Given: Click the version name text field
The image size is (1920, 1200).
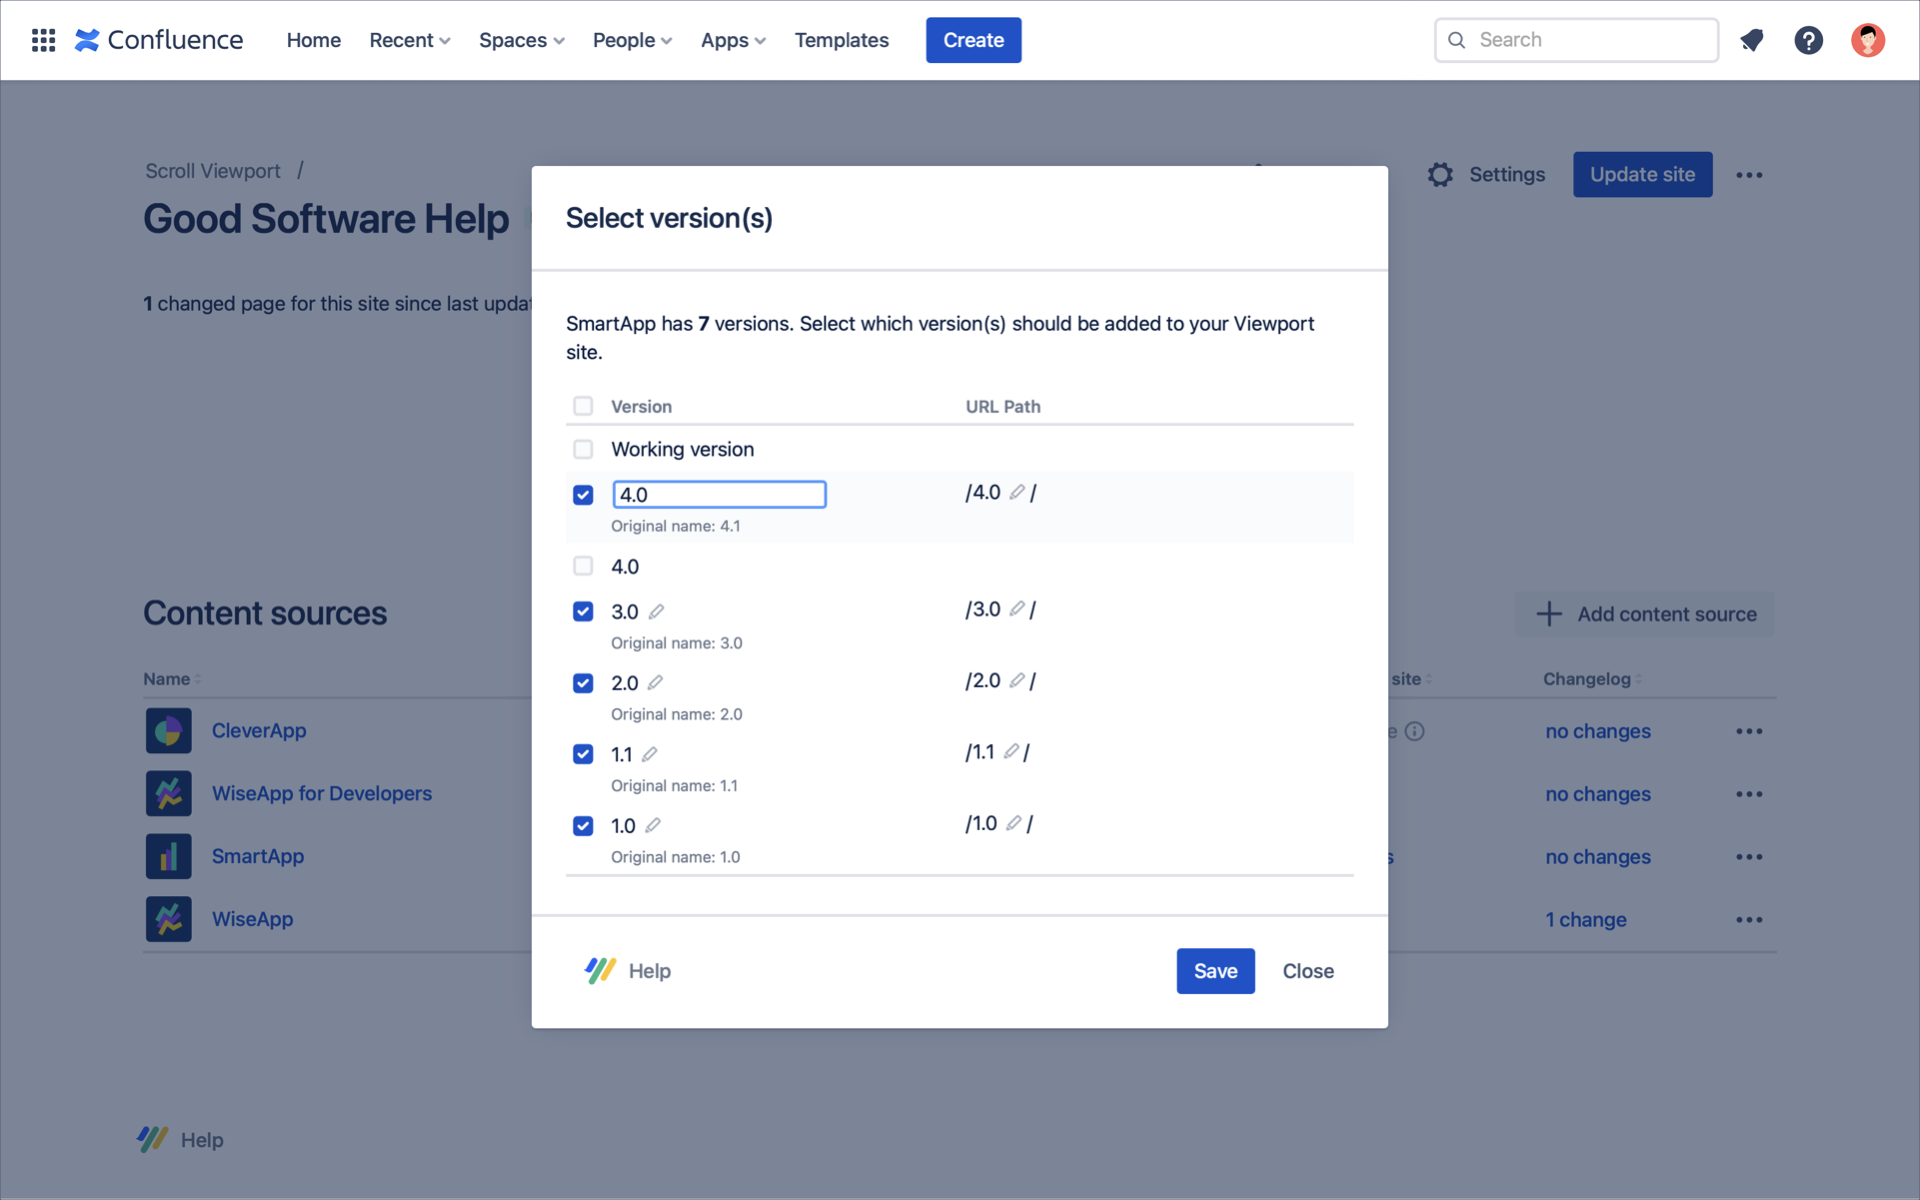Looking at the screenshot, I should 719,494.
